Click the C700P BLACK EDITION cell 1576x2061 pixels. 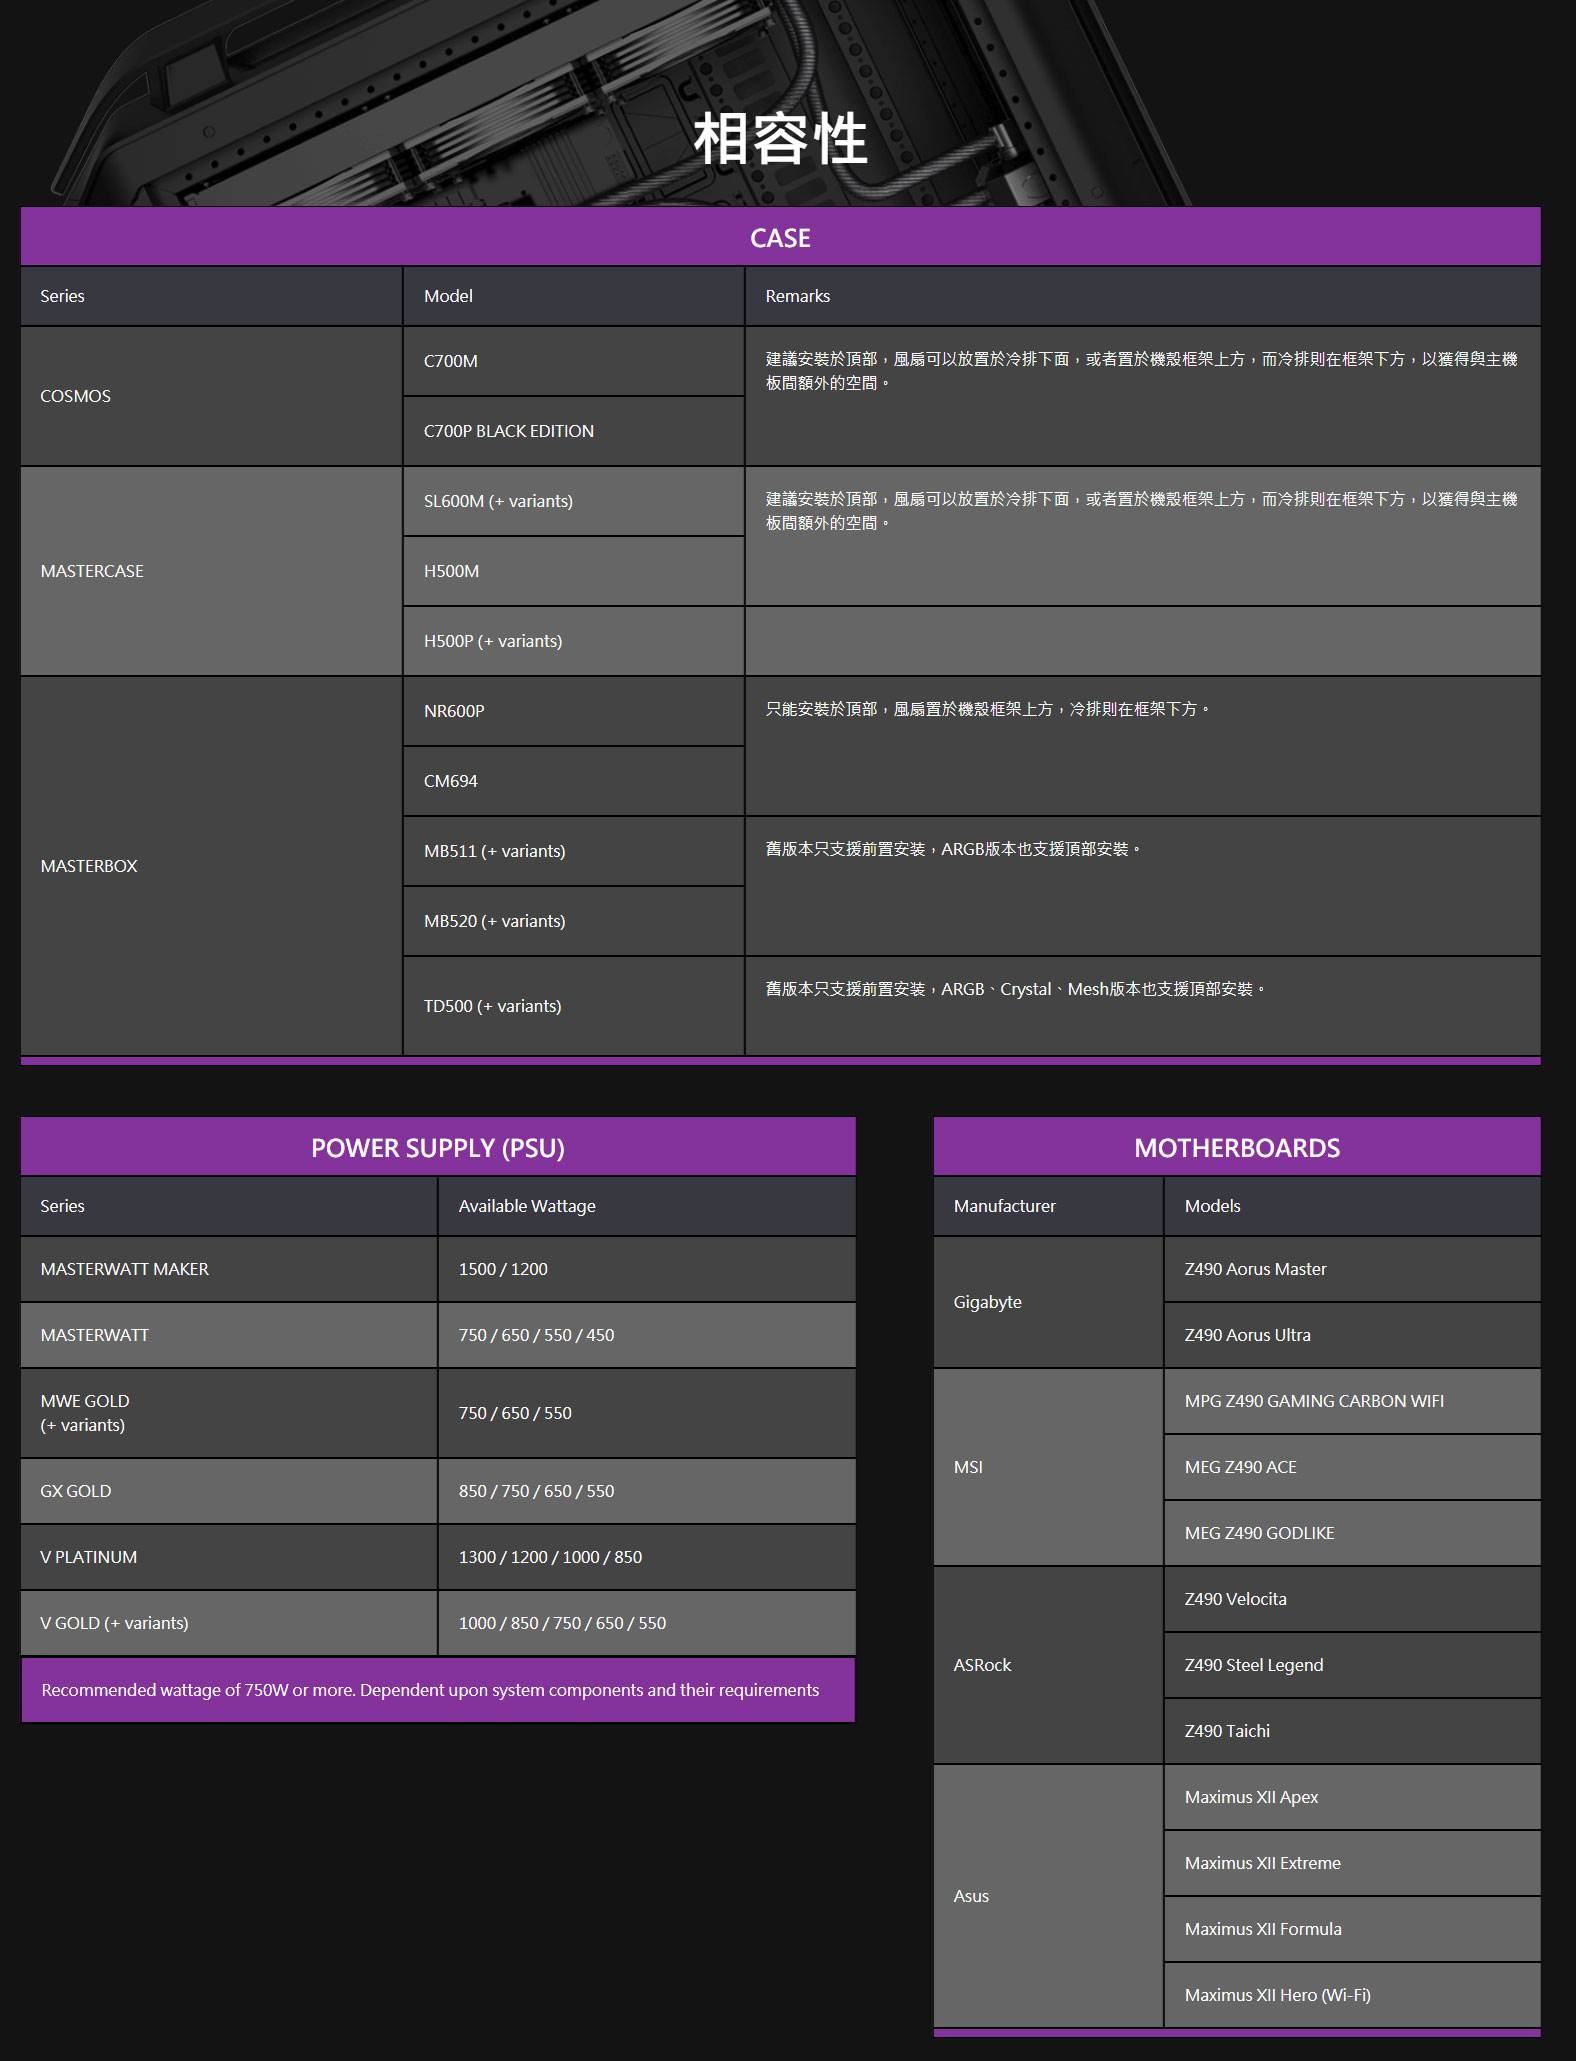point(573,431)
